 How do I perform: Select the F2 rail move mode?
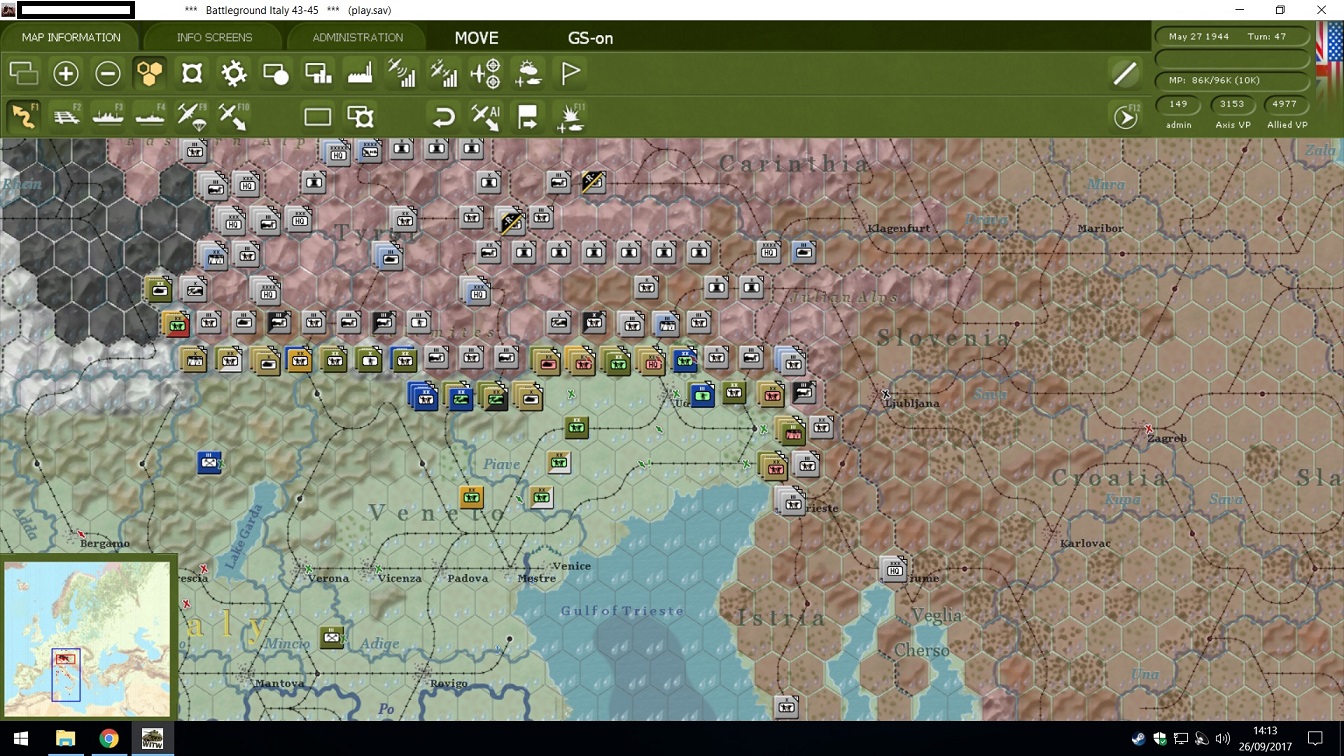pos(66,116)
